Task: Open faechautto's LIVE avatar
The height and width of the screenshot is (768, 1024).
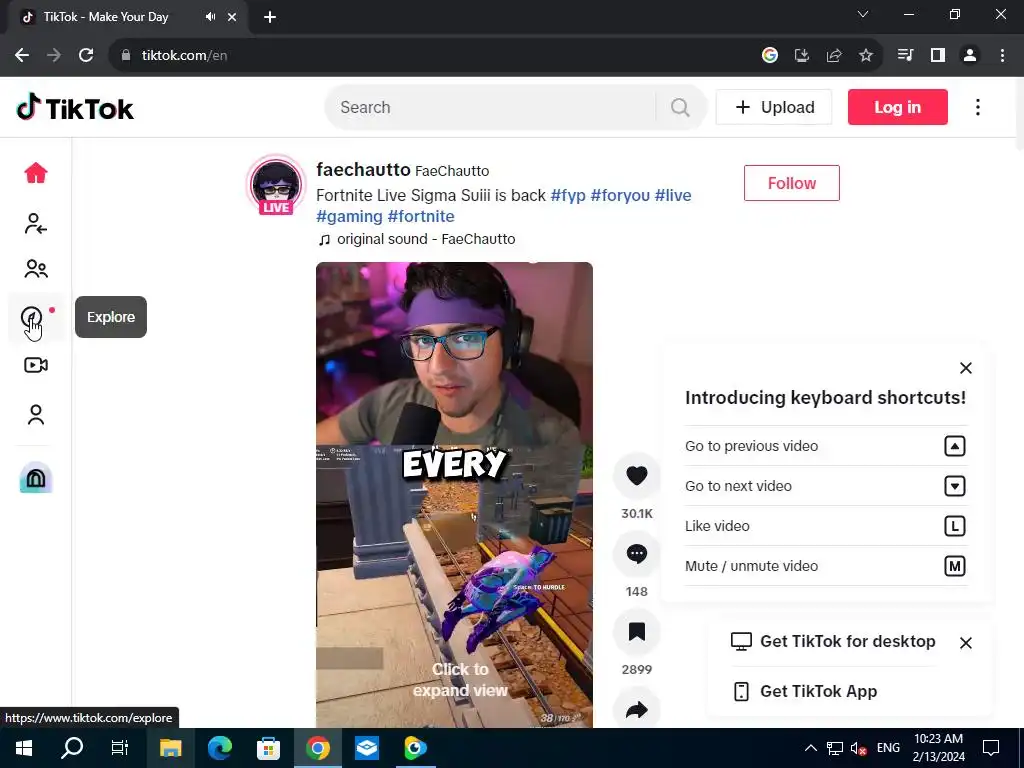Action: (276, 185)
